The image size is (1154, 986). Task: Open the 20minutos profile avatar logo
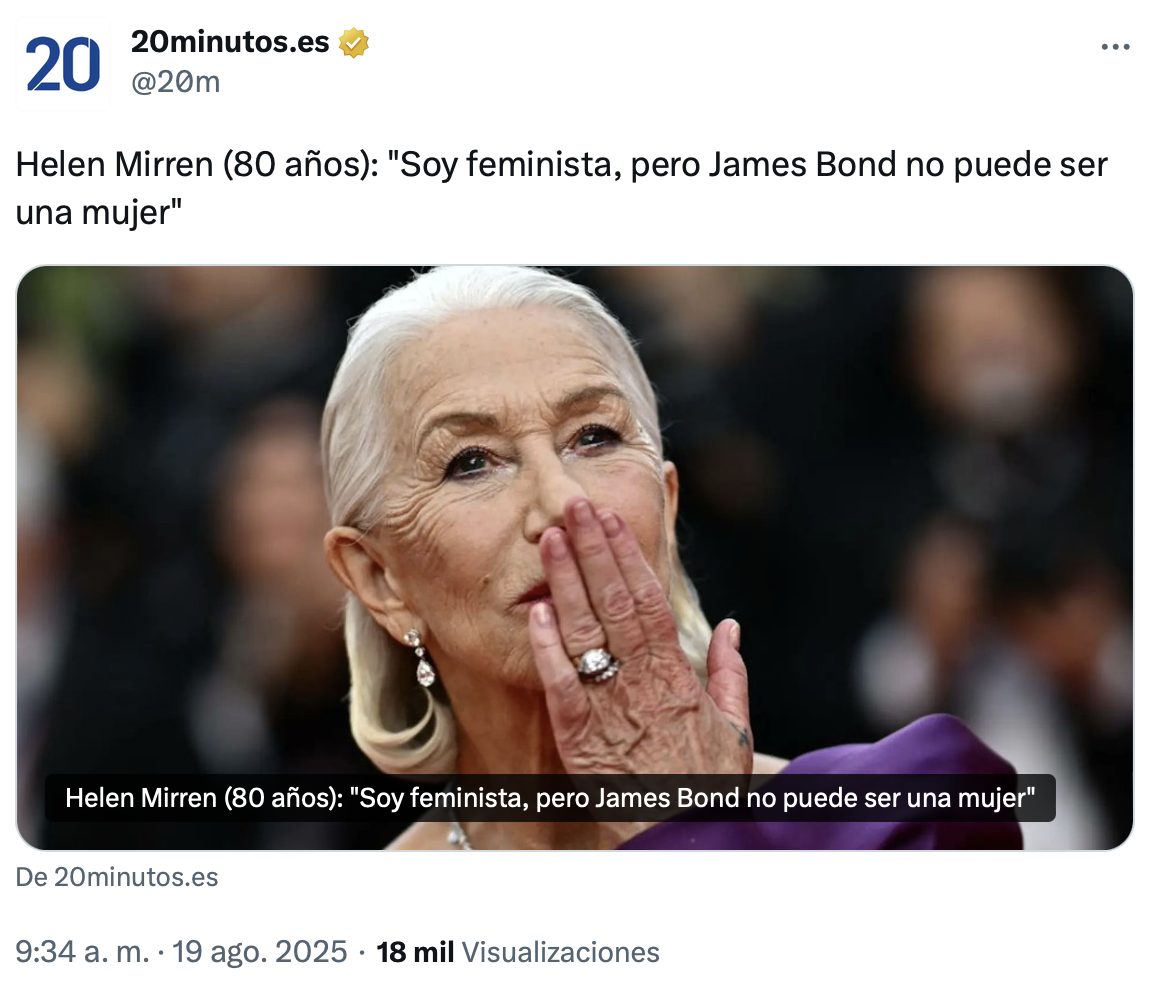(x=63, y=63)
